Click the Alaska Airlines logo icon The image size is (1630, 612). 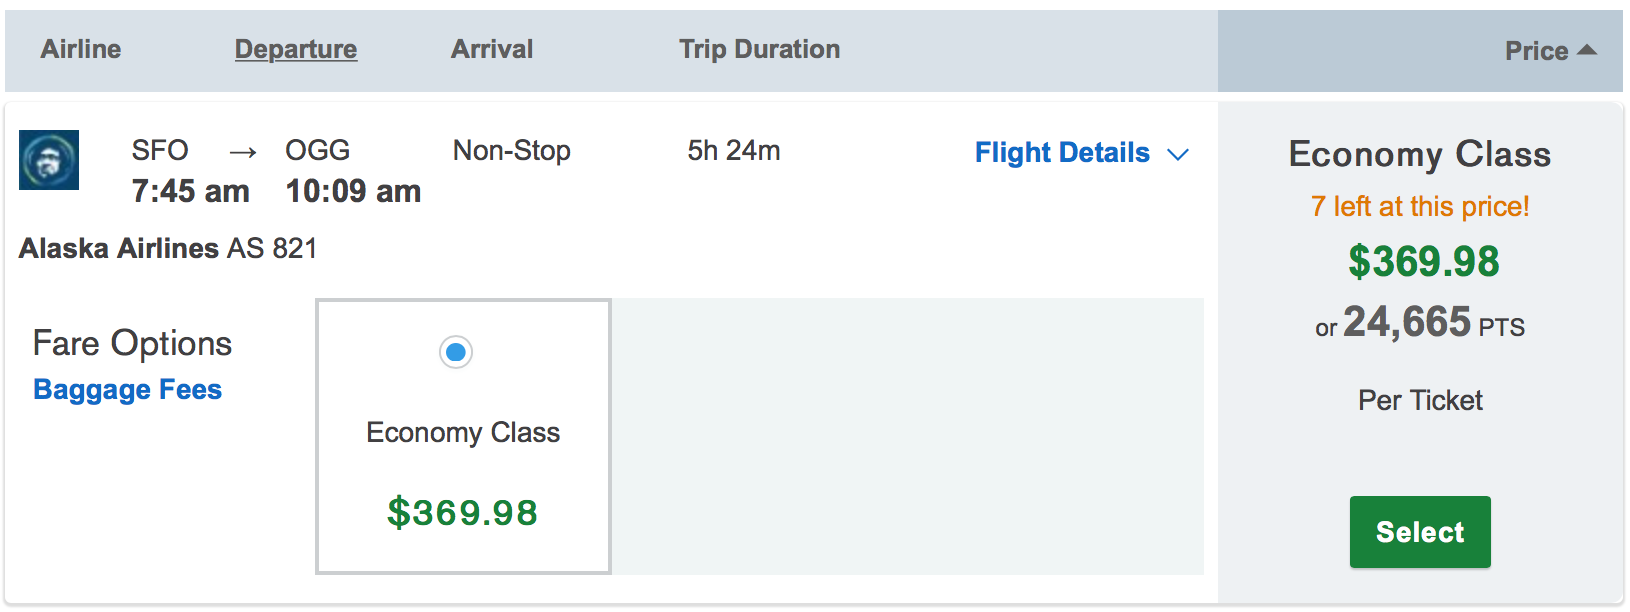[x=49, y=160]
